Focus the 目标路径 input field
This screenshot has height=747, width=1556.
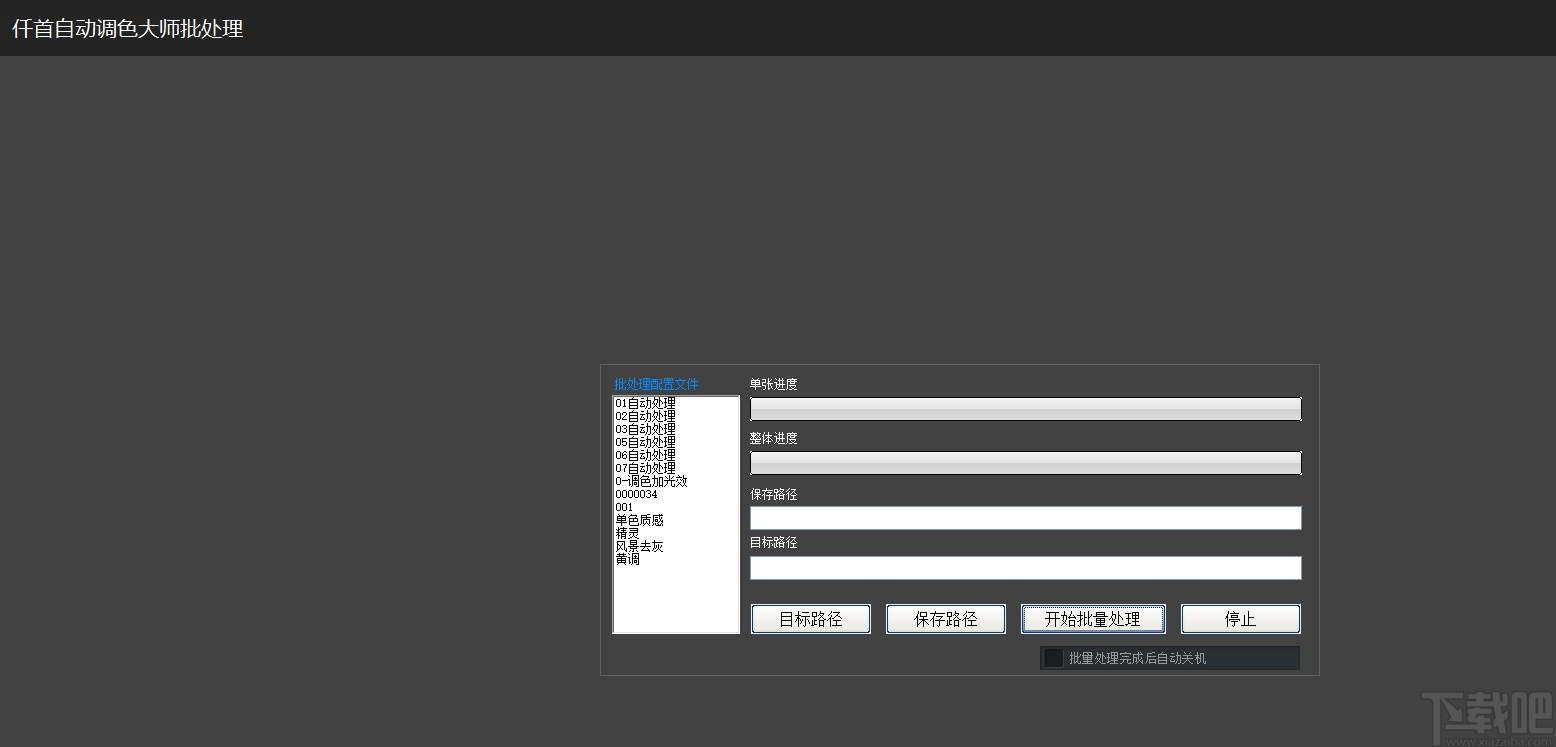(x=1026, y=568)
